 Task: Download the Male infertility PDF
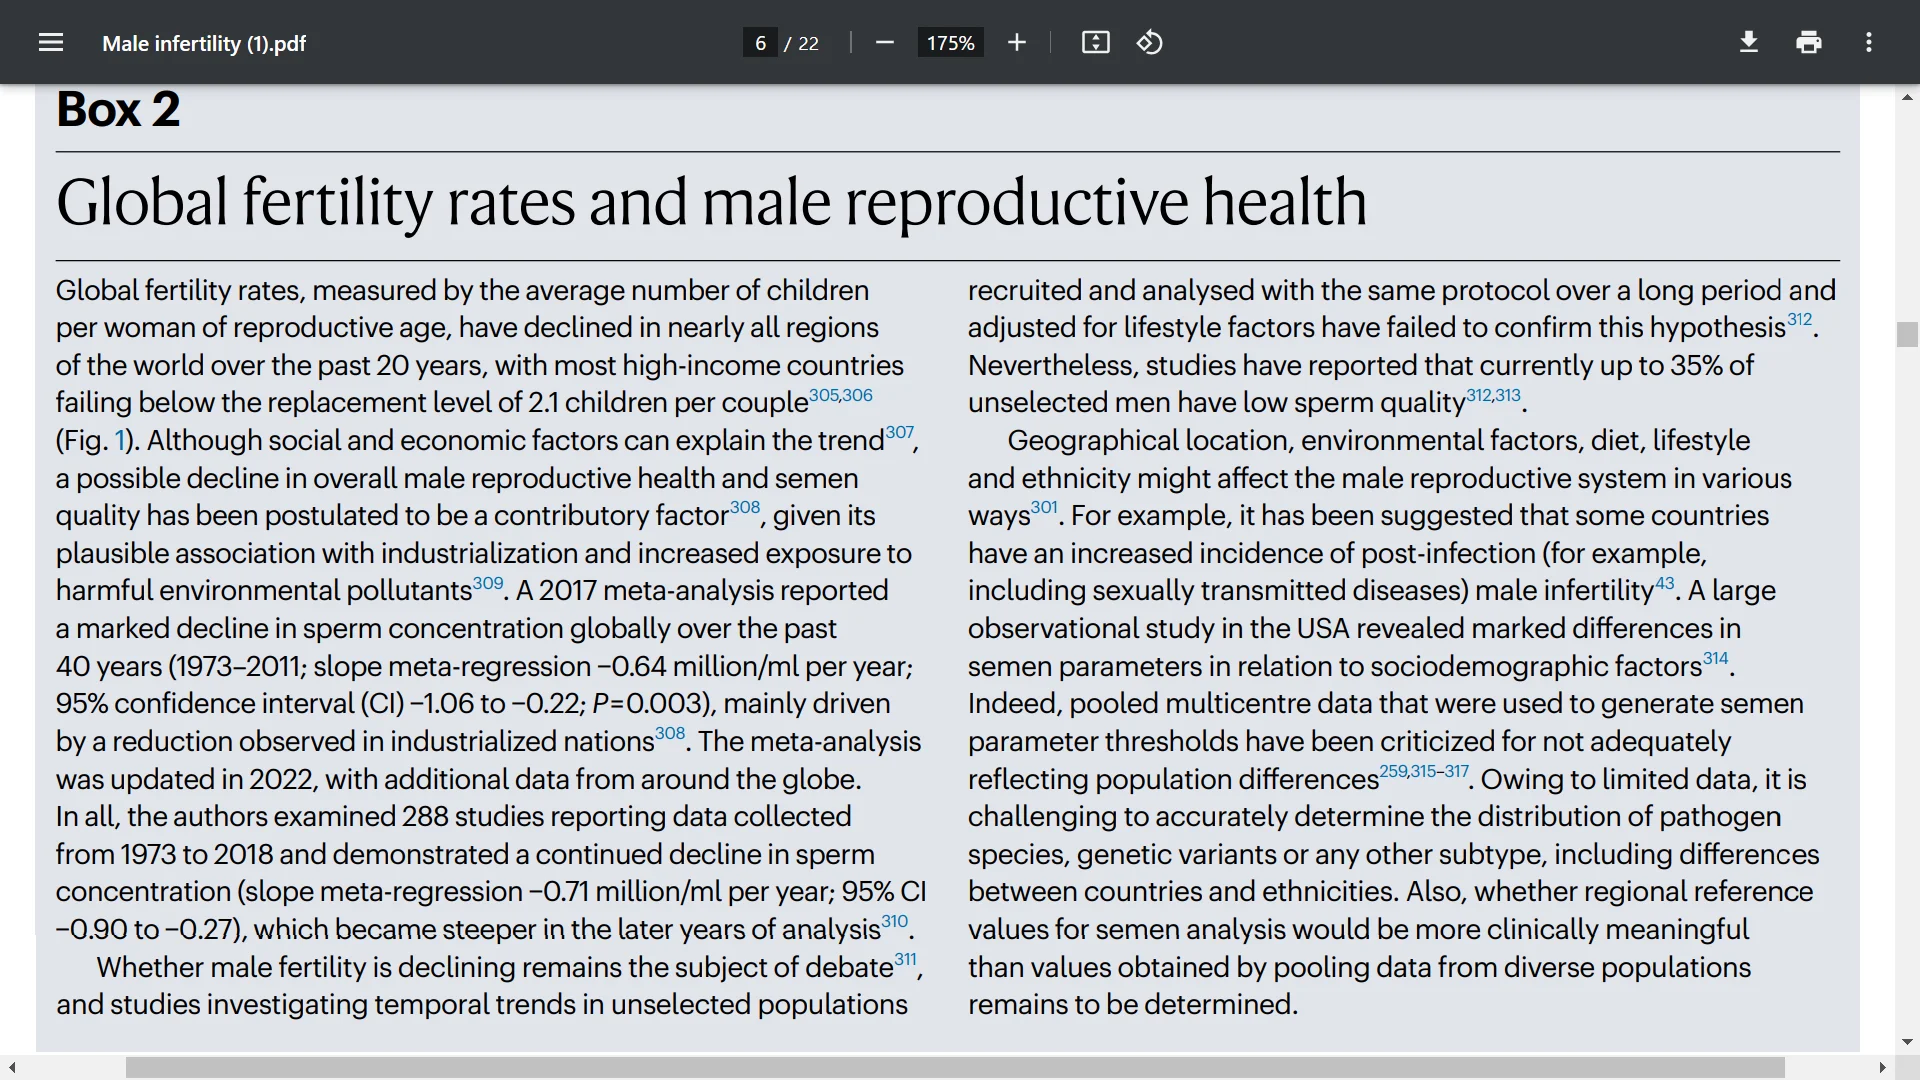tap(1748, 42)
